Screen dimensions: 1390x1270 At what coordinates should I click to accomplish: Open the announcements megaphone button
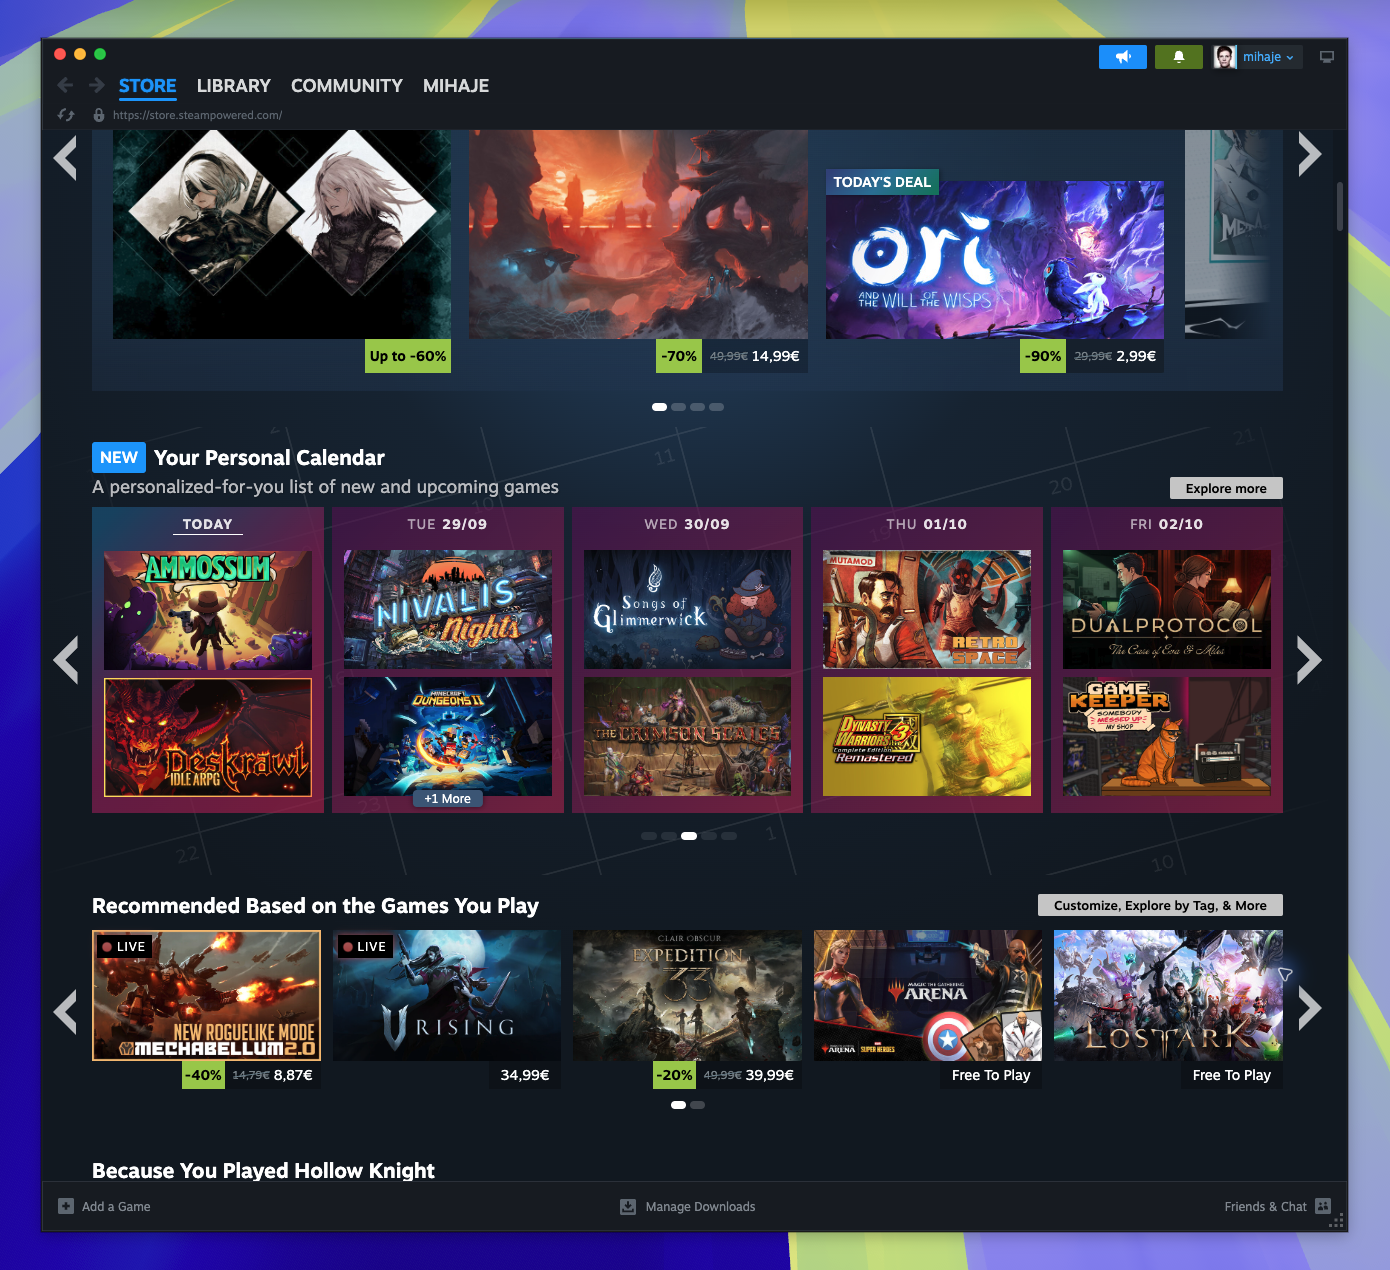1123,57
